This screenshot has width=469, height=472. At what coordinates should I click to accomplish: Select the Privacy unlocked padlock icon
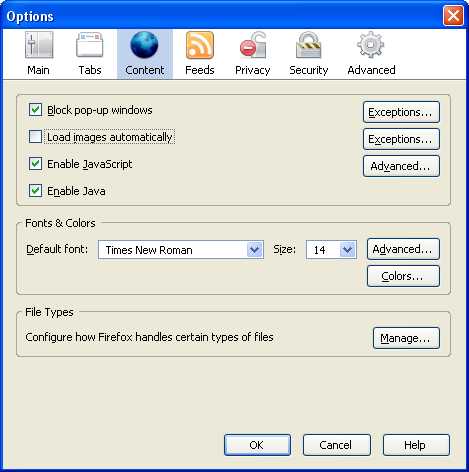(253, 45)
